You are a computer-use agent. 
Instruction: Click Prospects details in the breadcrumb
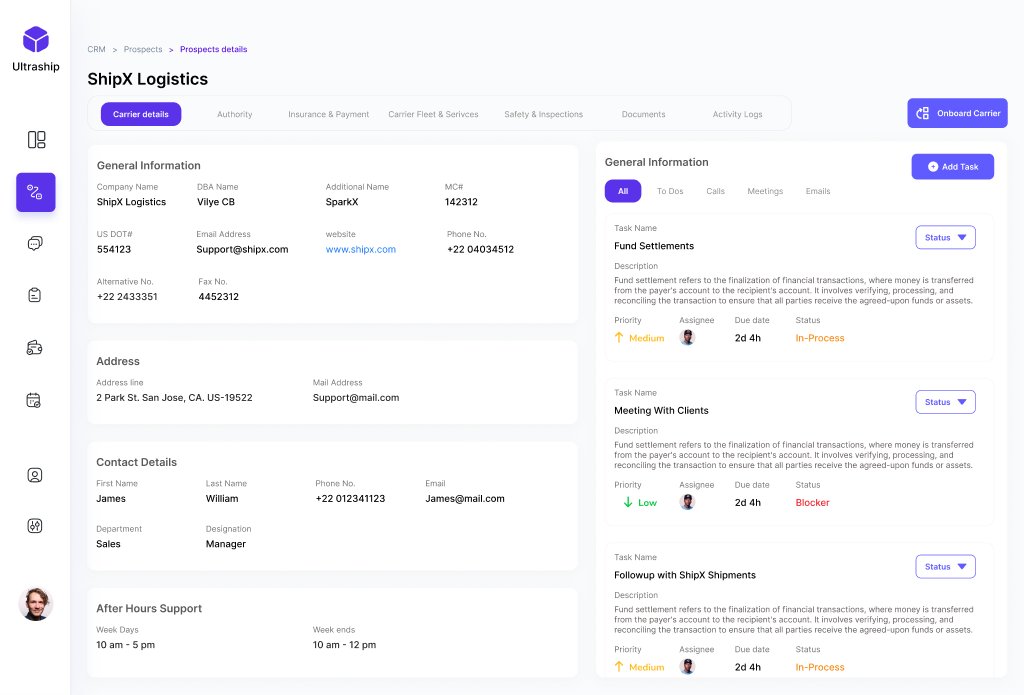(214, 50)
